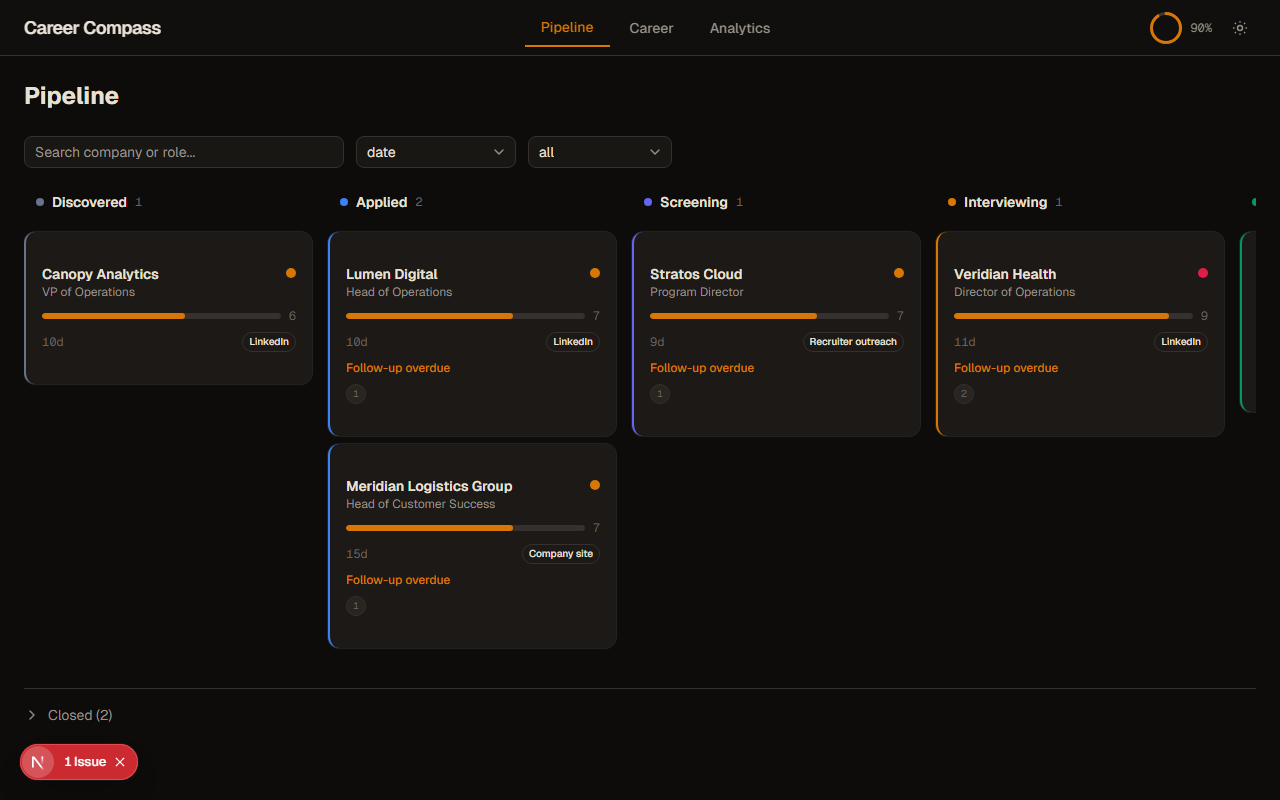
Task: Click the LinkedIn tag on Canopy Analytics
Action: 269,342
